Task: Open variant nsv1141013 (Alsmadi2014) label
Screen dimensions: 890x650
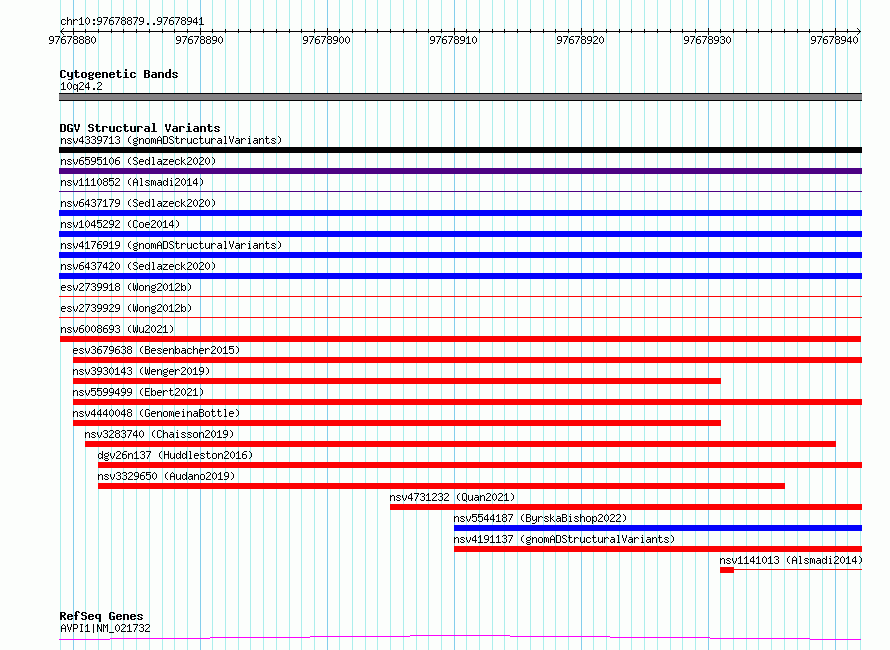Action: coord(791,560)
